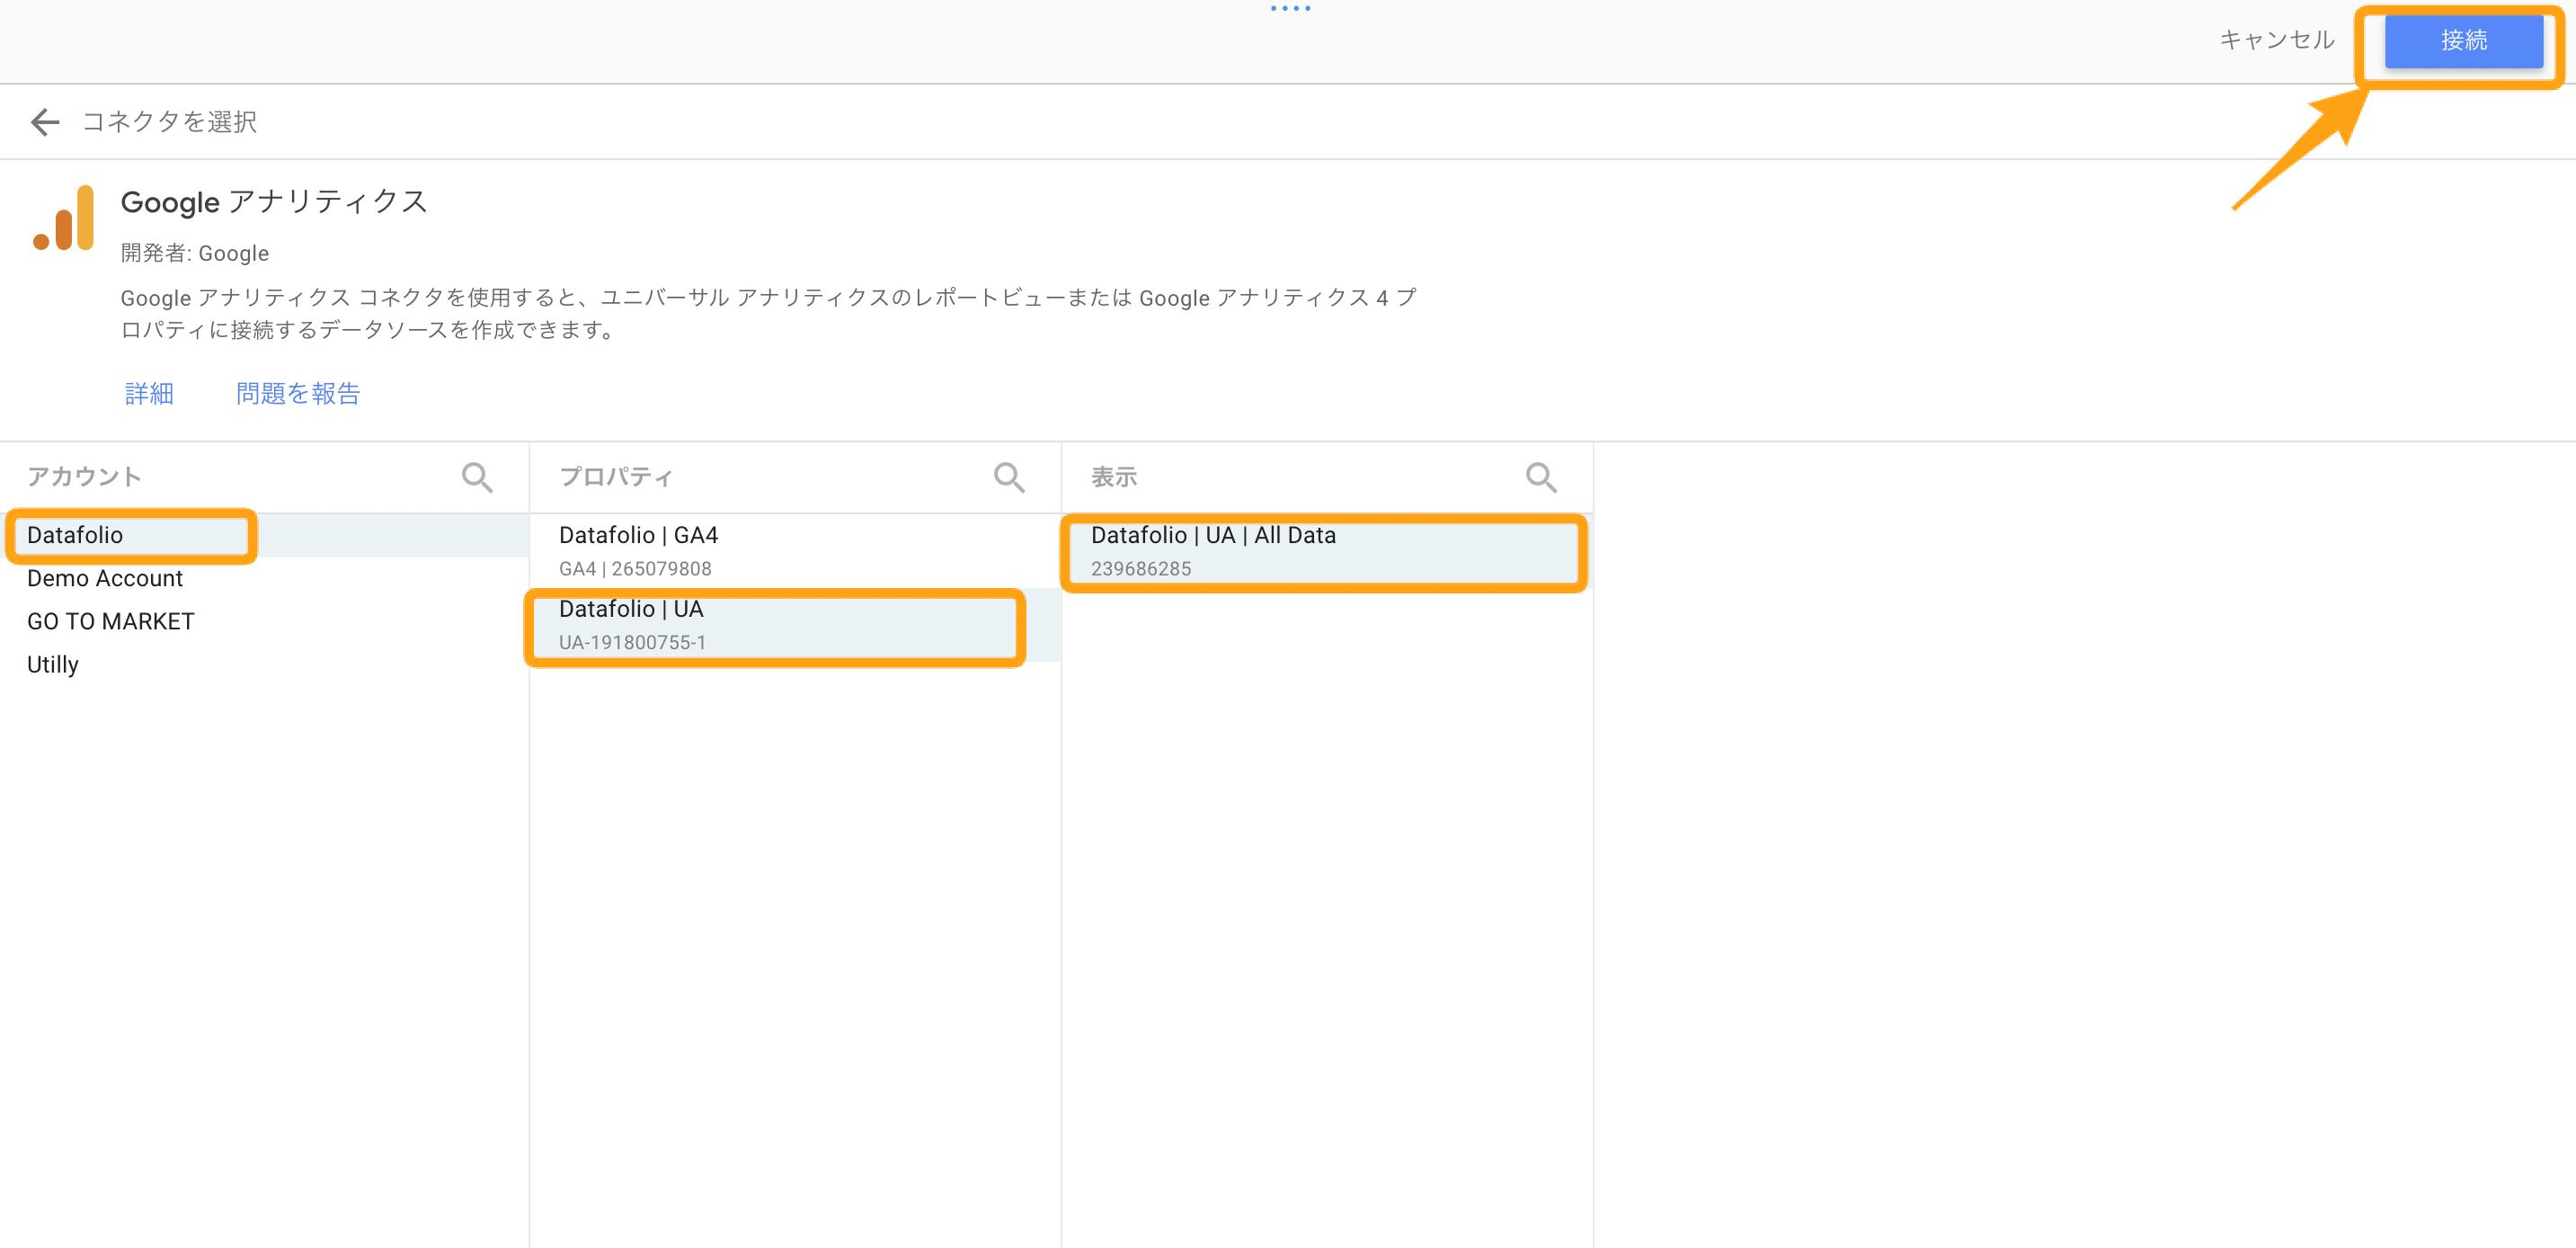The width and height of the screenshot is (2576, 1248).
Task: Click the プロパティ column header
Action: pyautogui.click(x=616, y=477)
